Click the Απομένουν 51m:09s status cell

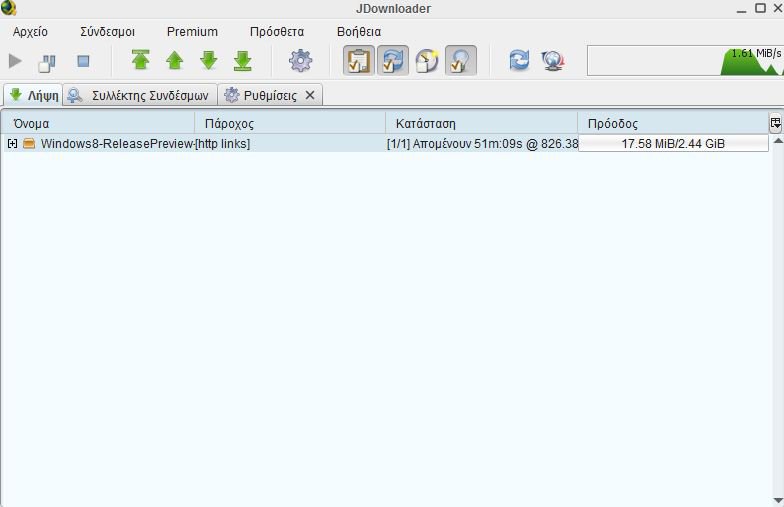click(482, 144)
